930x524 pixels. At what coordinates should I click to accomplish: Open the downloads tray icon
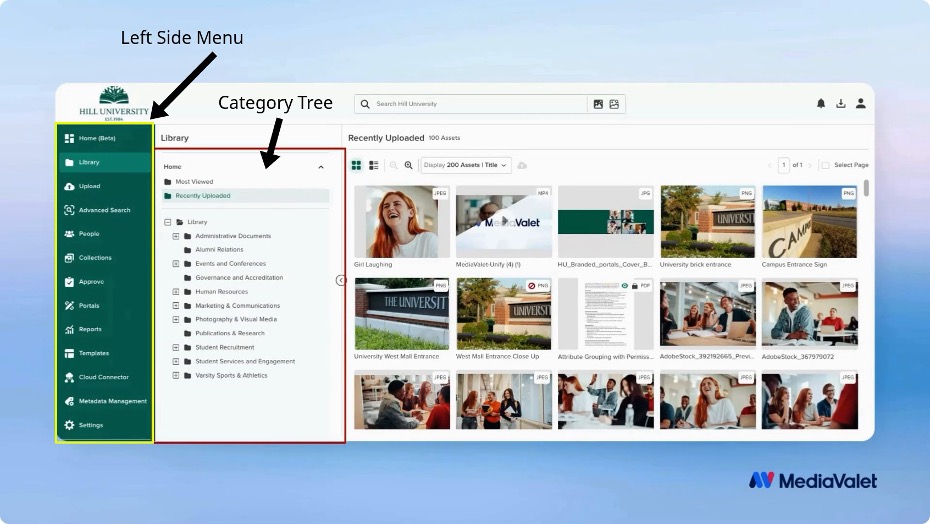(x=840, y=103)
